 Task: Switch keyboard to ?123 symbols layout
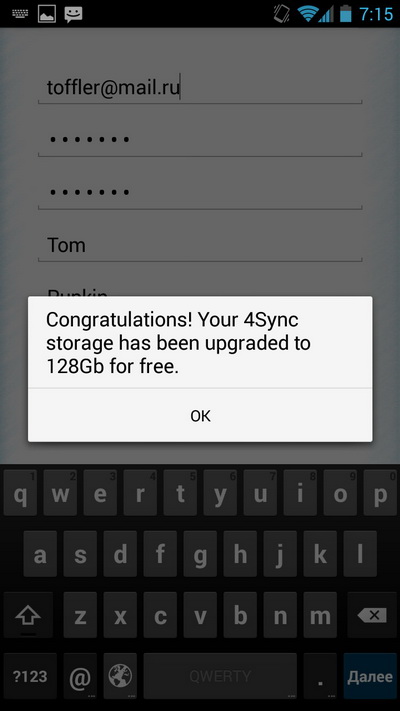pyautogui.click(x=30, y=677)
